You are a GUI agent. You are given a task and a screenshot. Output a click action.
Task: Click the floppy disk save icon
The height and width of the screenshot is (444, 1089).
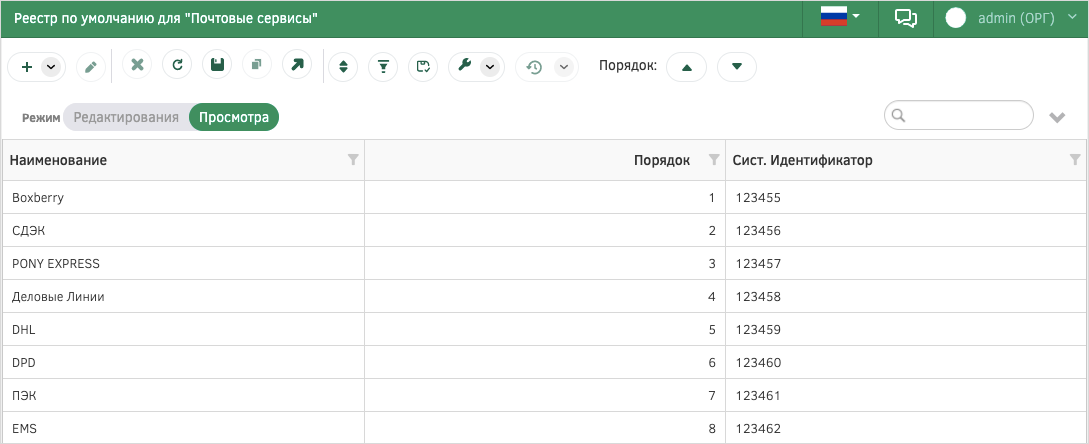[x=217, y=65]
